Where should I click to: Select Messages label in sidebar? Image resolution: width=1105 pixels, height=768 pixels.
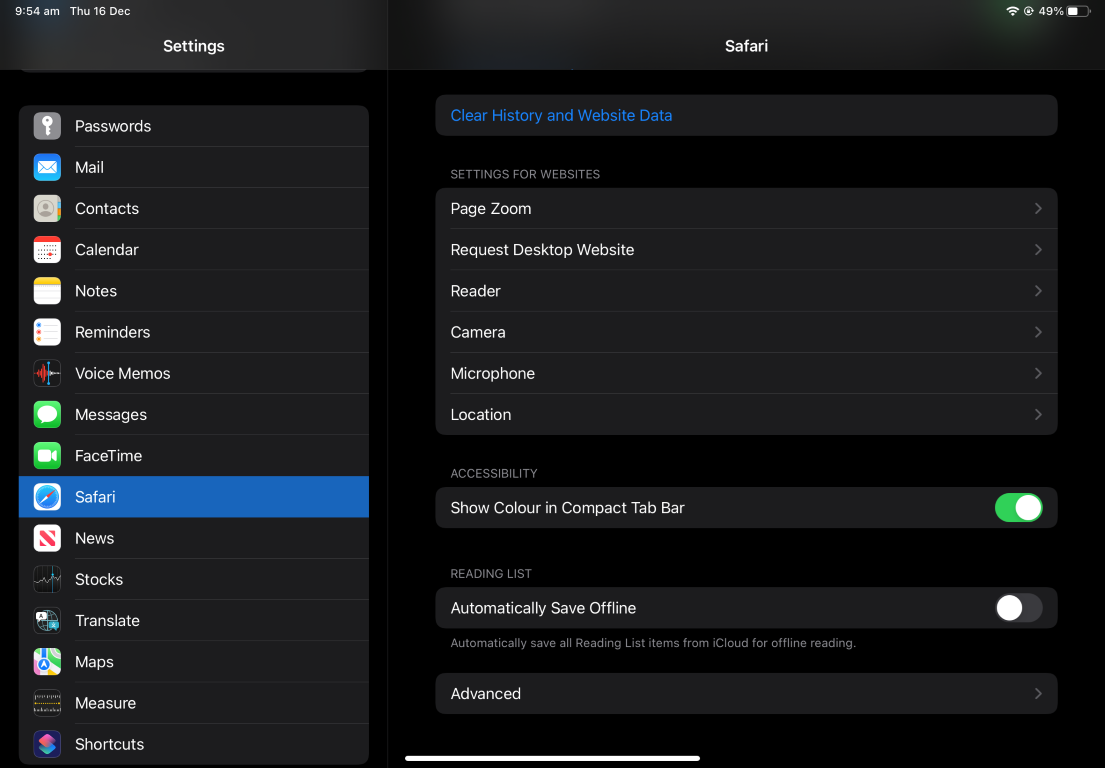pyautogui.click(x=111, y=414)
